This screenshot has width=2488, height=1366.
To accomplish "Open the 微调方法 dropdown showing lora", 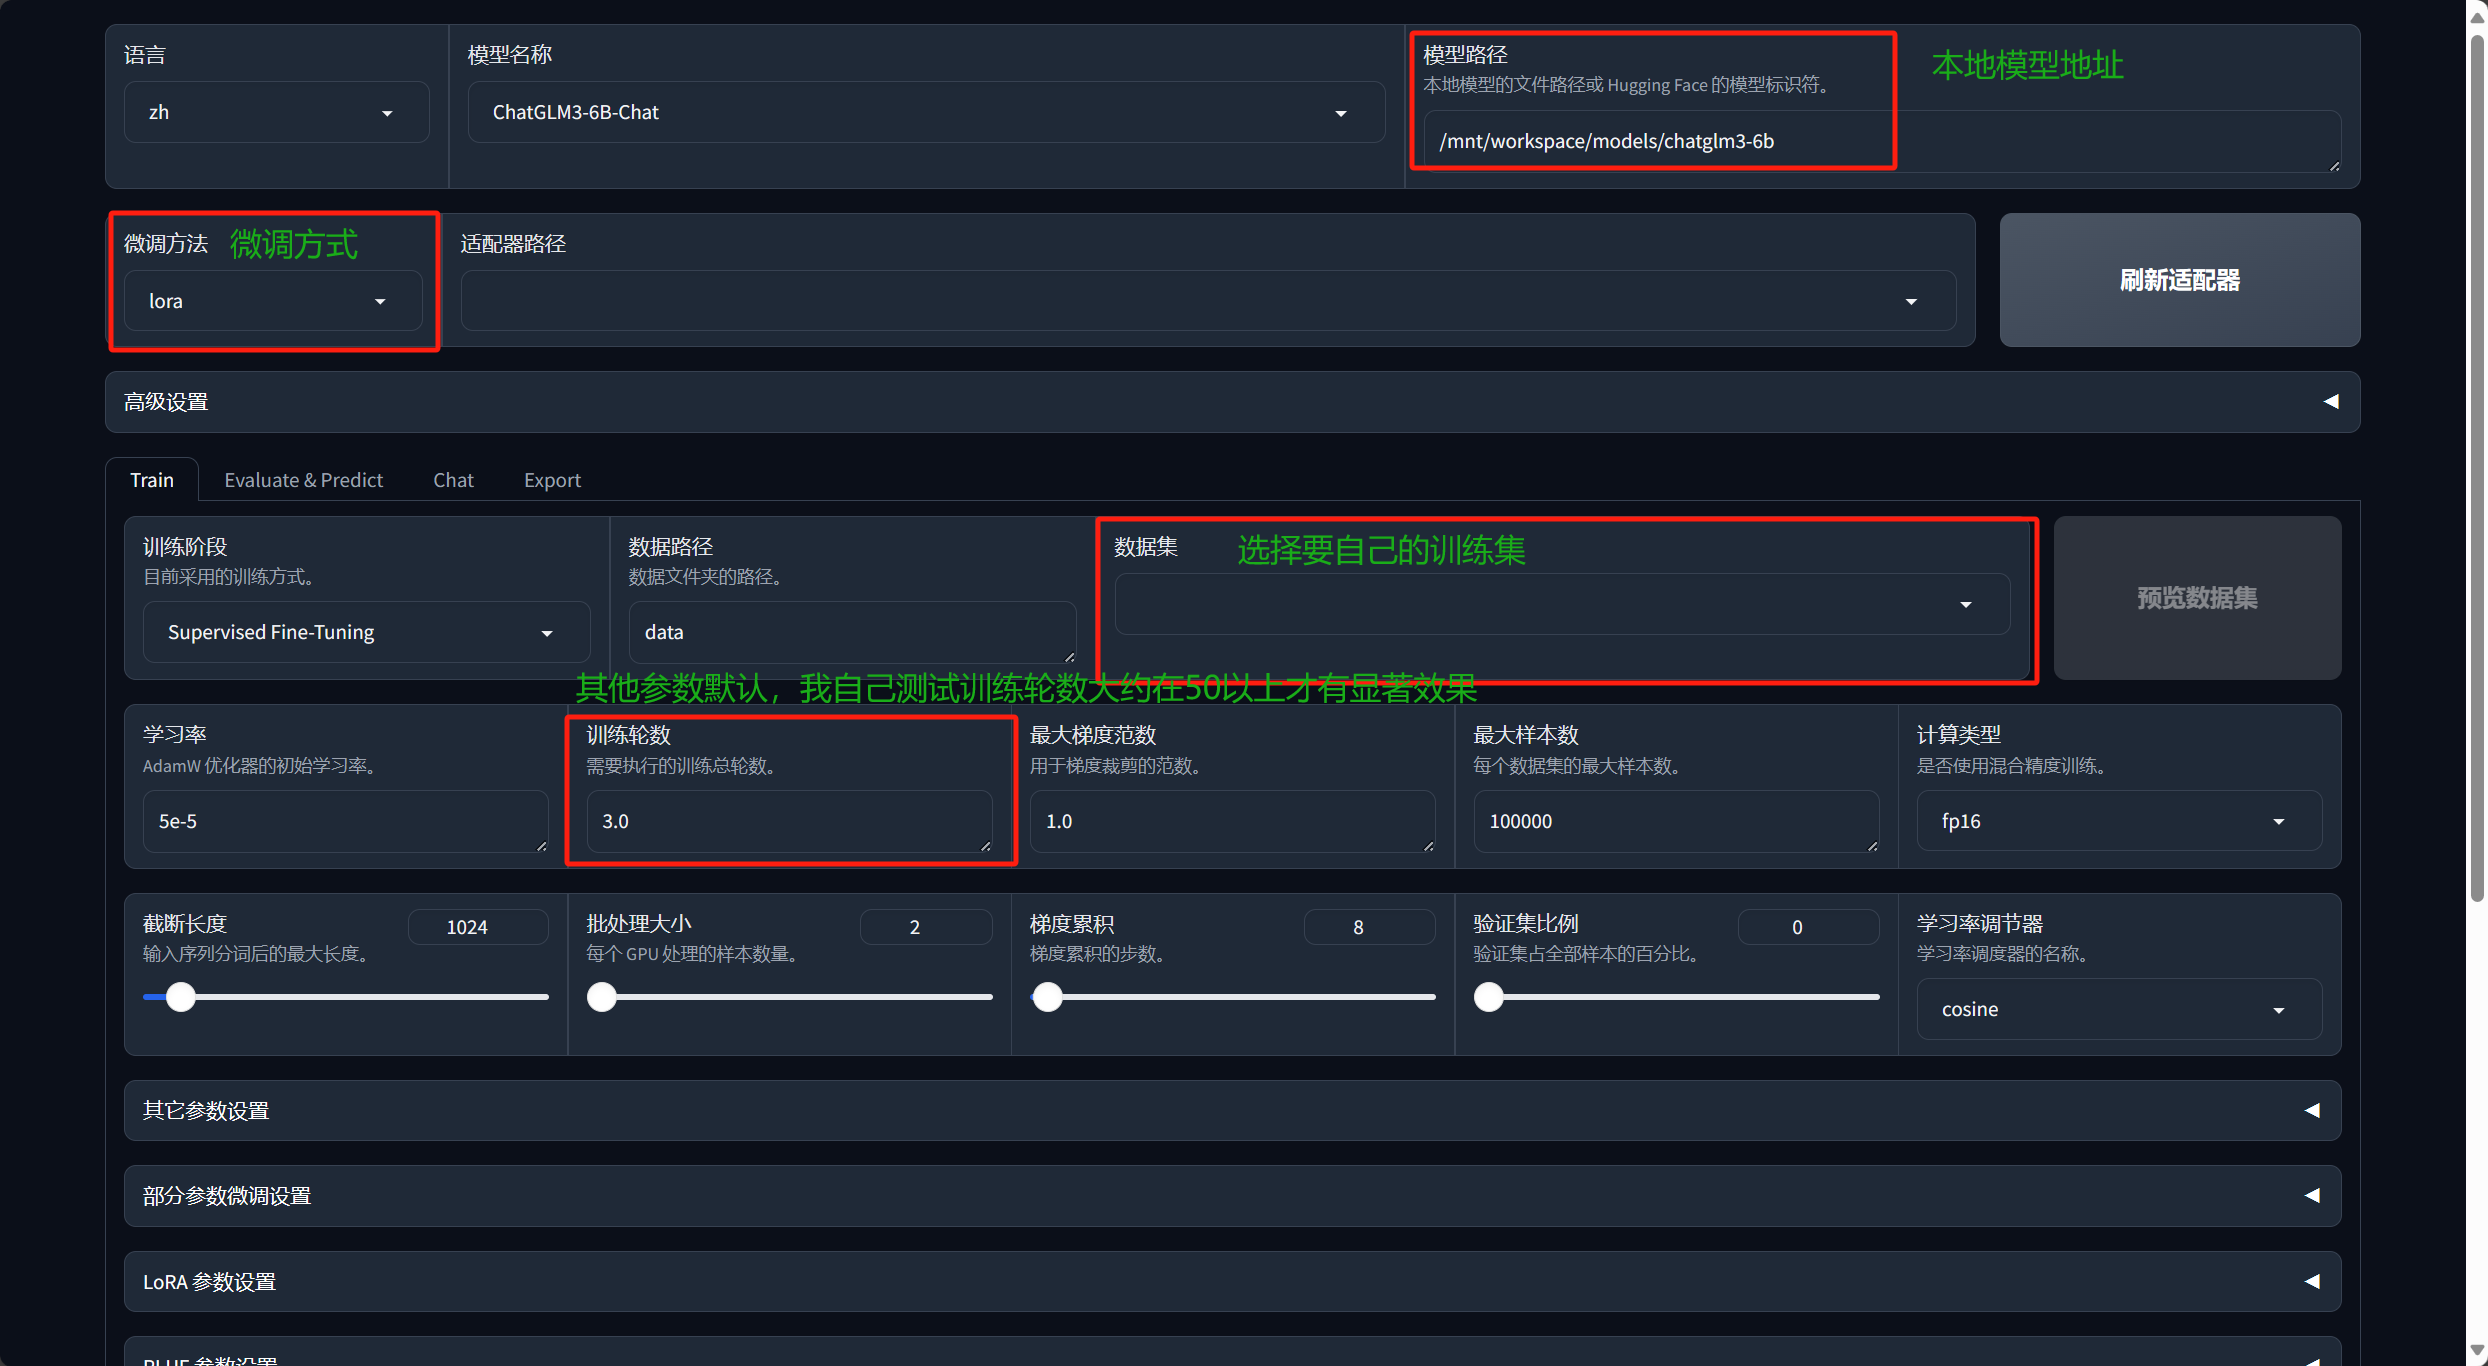I will [x=273, y=301].
